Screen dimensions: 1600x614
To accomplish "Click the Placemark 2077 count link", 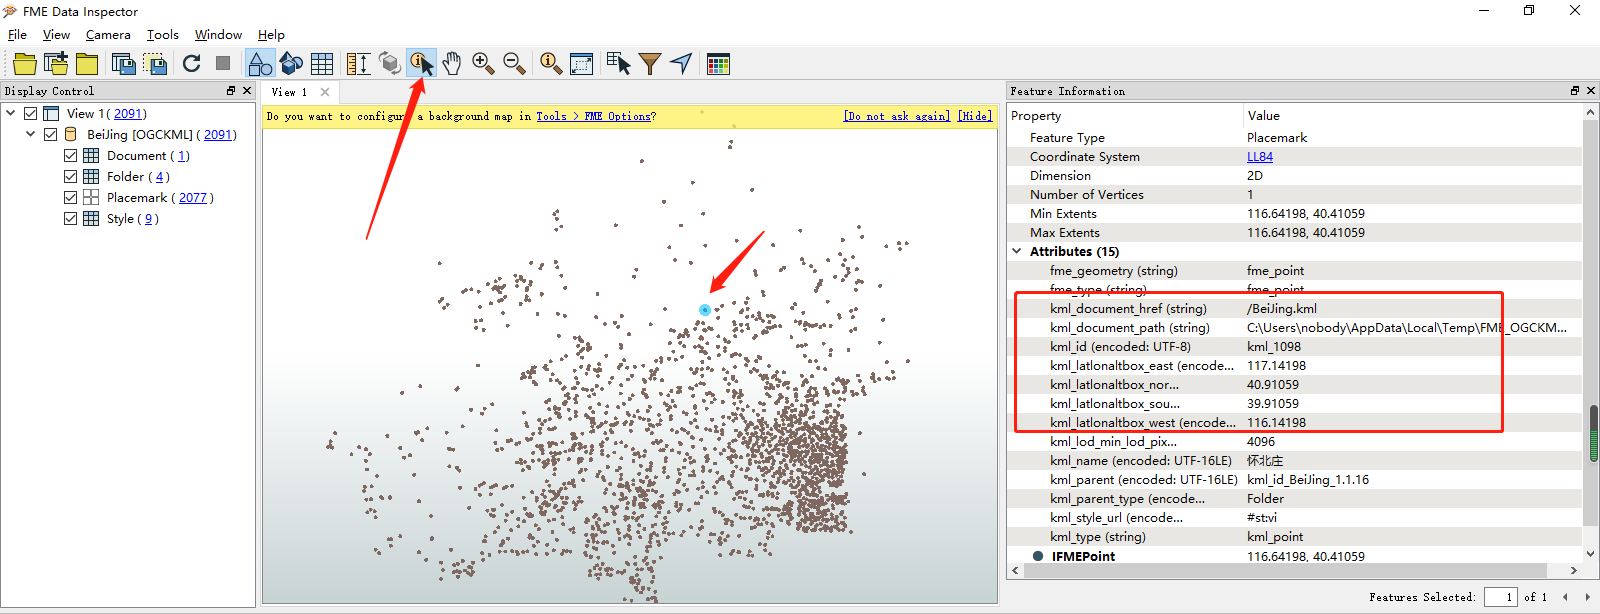I will [x=193, y=198].
